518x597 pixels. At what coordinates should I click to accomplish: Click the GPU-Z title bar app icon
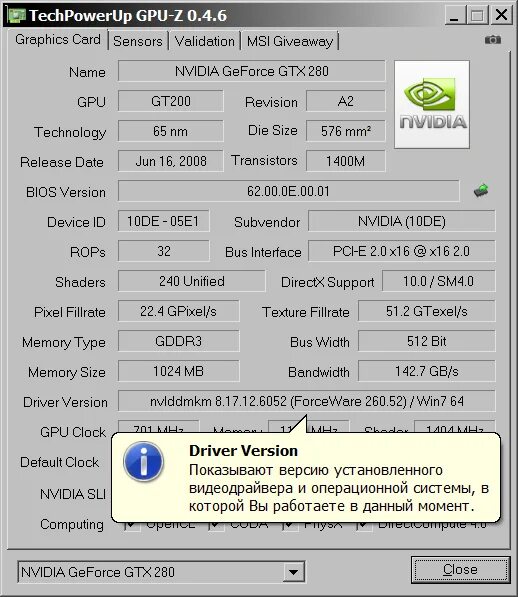(17, 15)
